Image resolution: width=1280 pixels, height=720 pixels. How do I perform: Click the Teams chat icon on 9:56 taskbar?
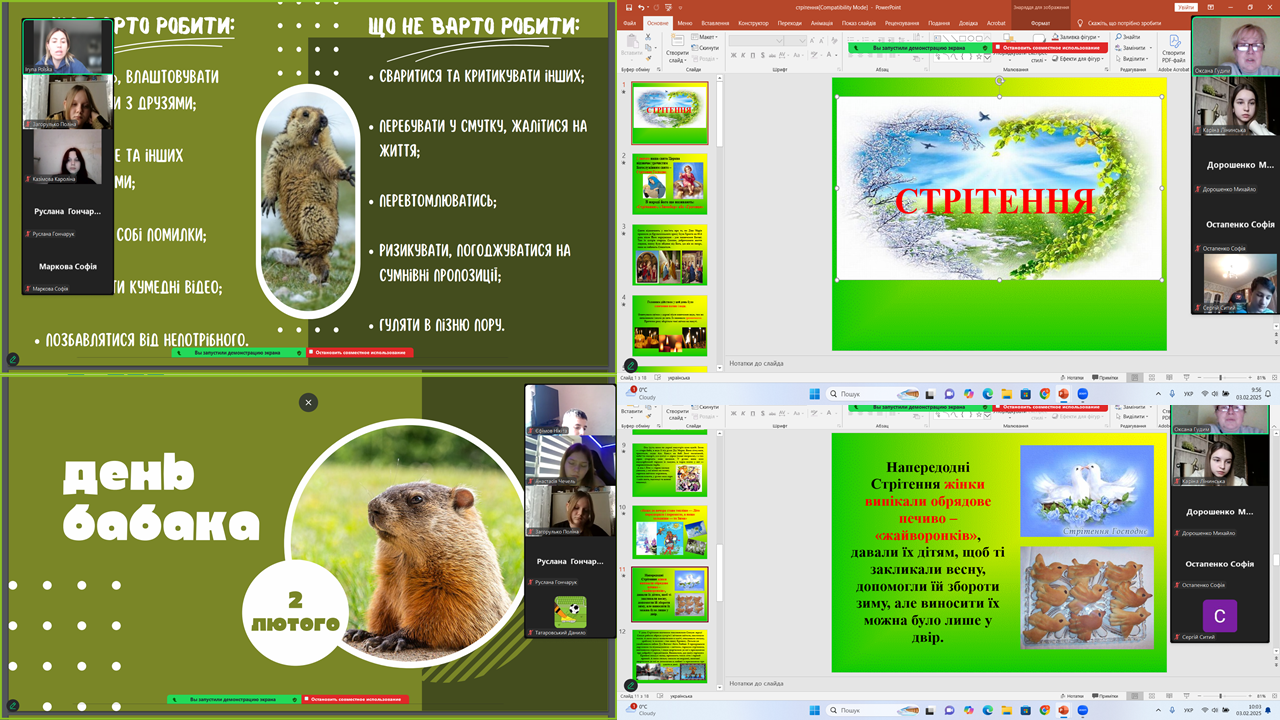[949, 394]
